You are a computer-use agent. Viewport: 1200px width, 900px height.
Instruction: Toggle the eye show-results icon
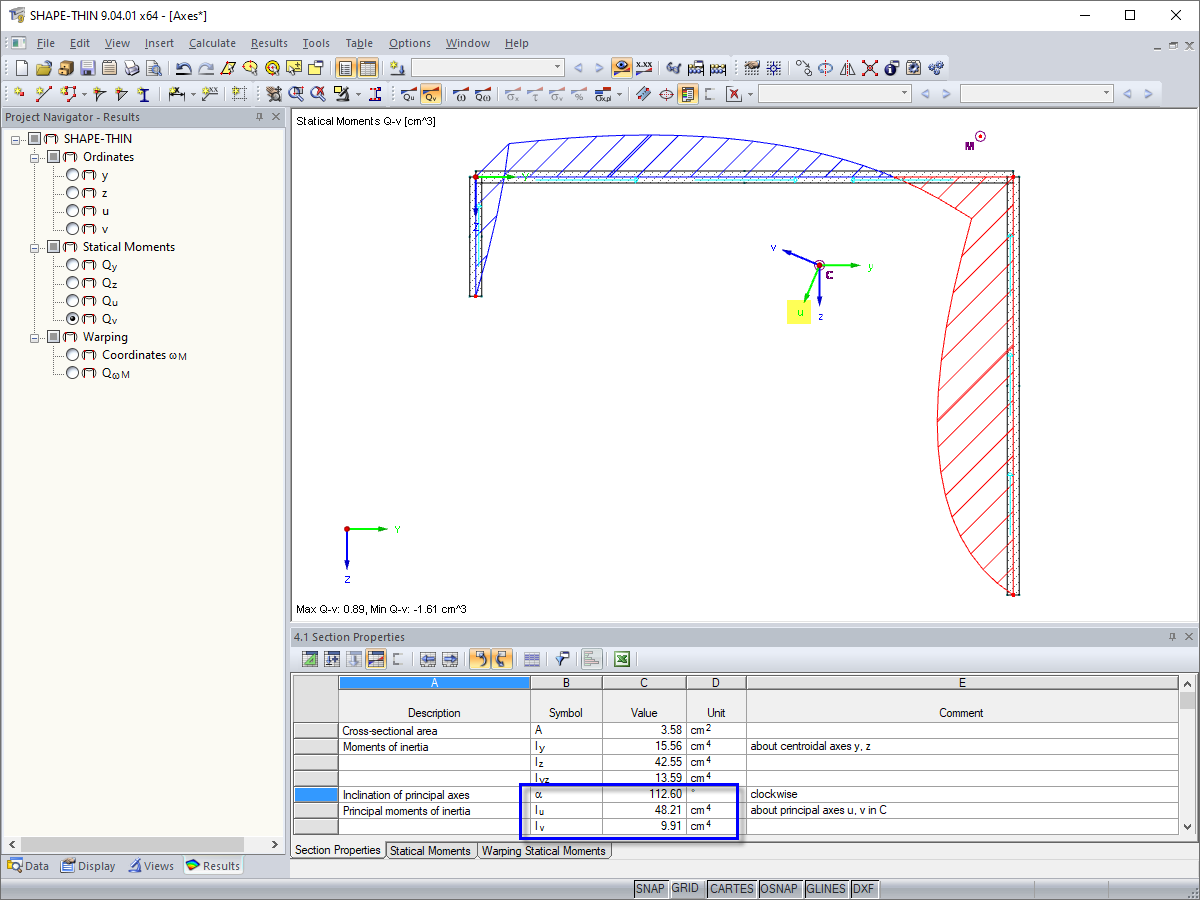[x=622, y=68]
